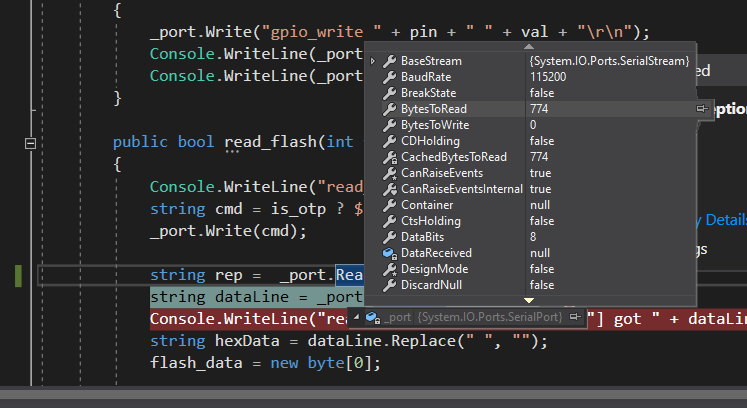The width and height of the screenshot is (747, 408).
Task: Select the BaudRate wrench property icon
Action: click(x=390, y=77)
